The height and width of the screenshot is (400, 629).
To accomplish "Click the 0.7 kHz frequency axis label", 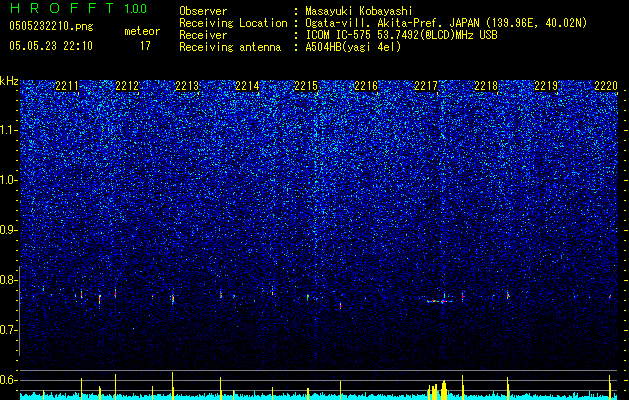I will point(9,330).
